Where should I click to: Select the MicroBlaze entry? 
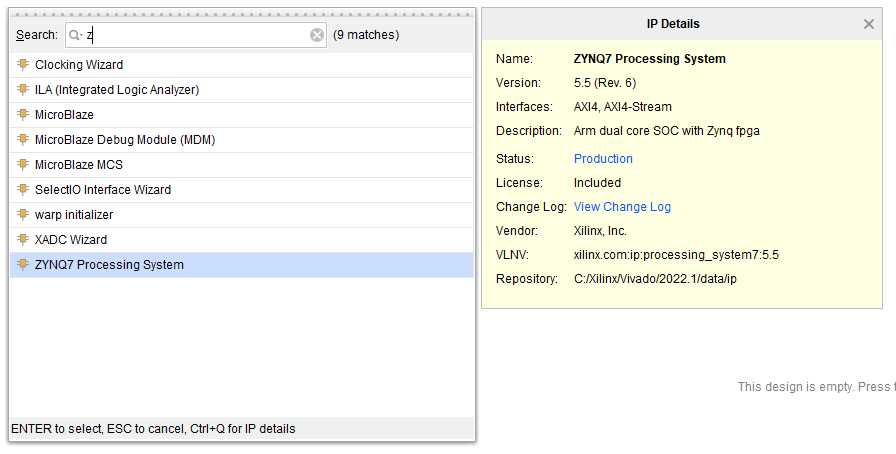tap(242, 114)
